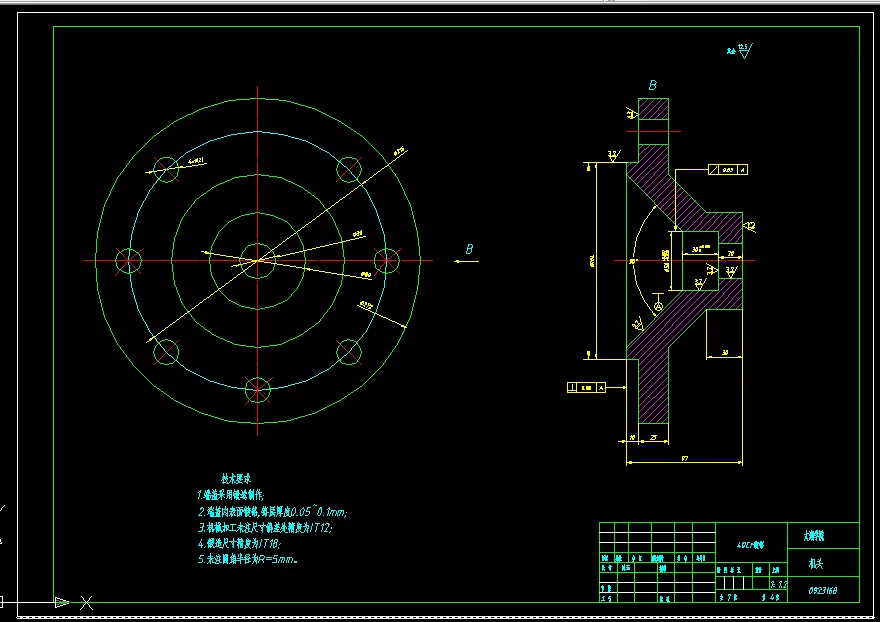Select requirement line 1 text
The height and width of the screenshot is (622, 880).
click(231, 495)
